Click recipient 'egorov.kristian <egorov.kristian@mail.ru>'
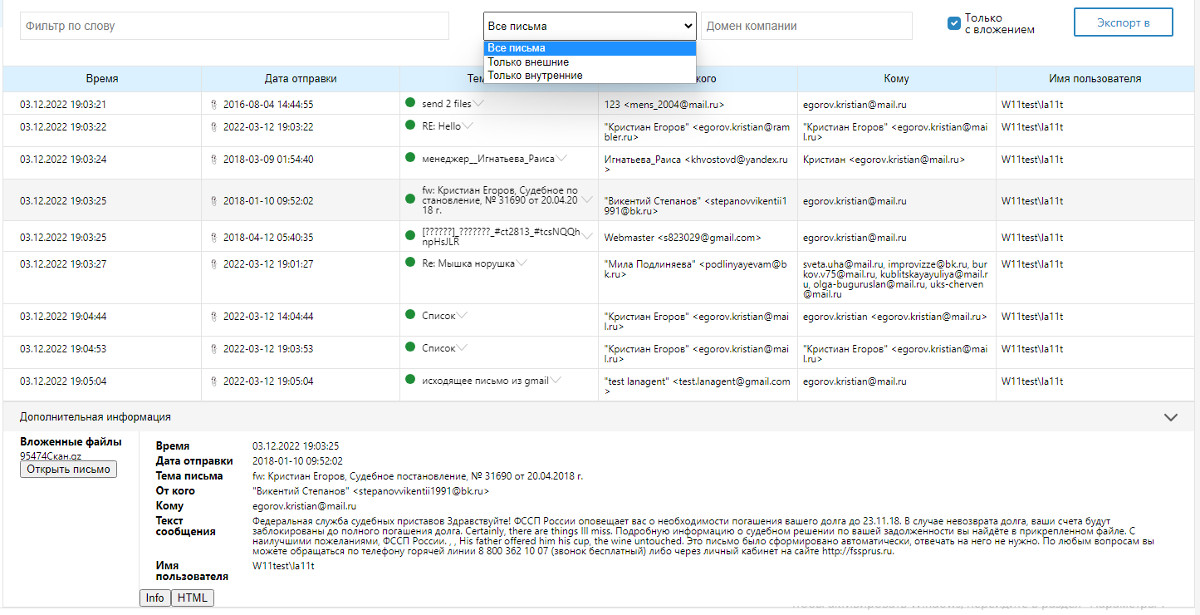 click(896, 316)
